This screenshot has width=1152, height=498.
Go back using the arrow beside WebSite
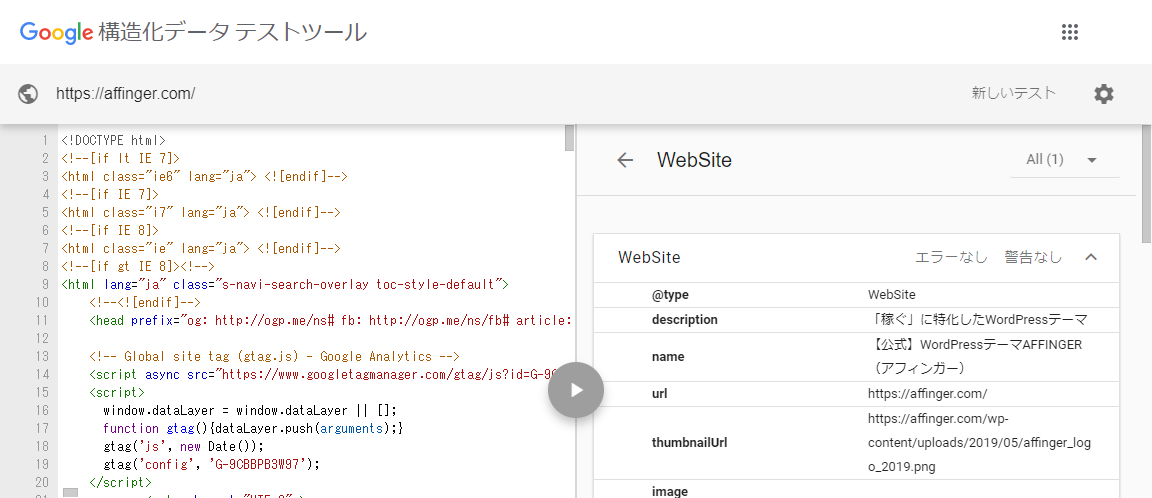[x=626, y=160]
